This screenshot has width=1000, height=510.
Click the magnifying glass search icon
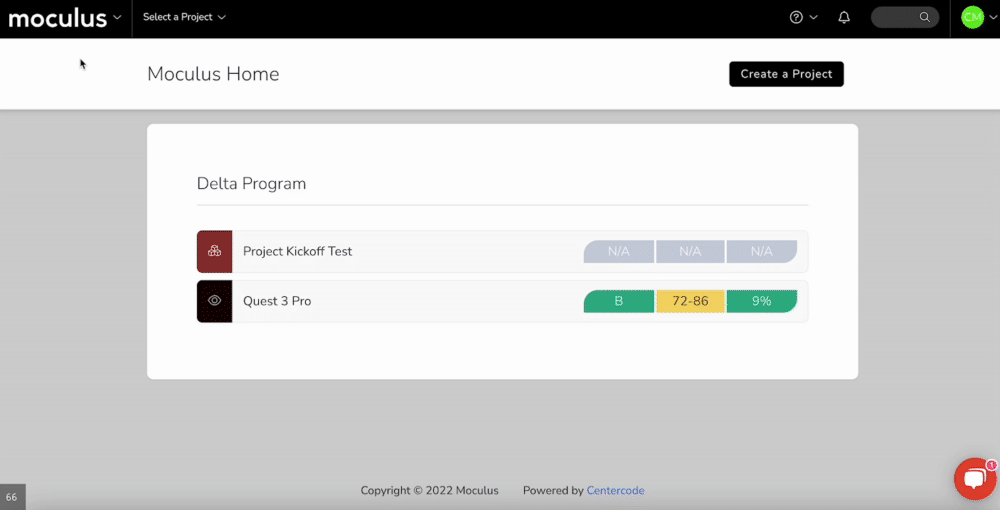[x=925, y=17]
